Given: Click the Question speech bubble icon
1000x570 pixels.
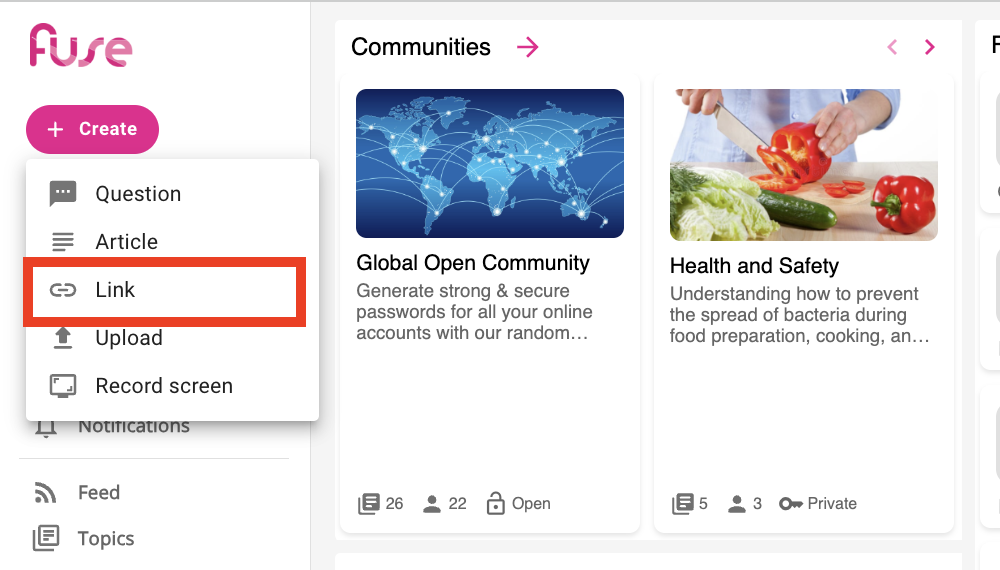Looking at the screenshot, I should (x=63, y=194).
